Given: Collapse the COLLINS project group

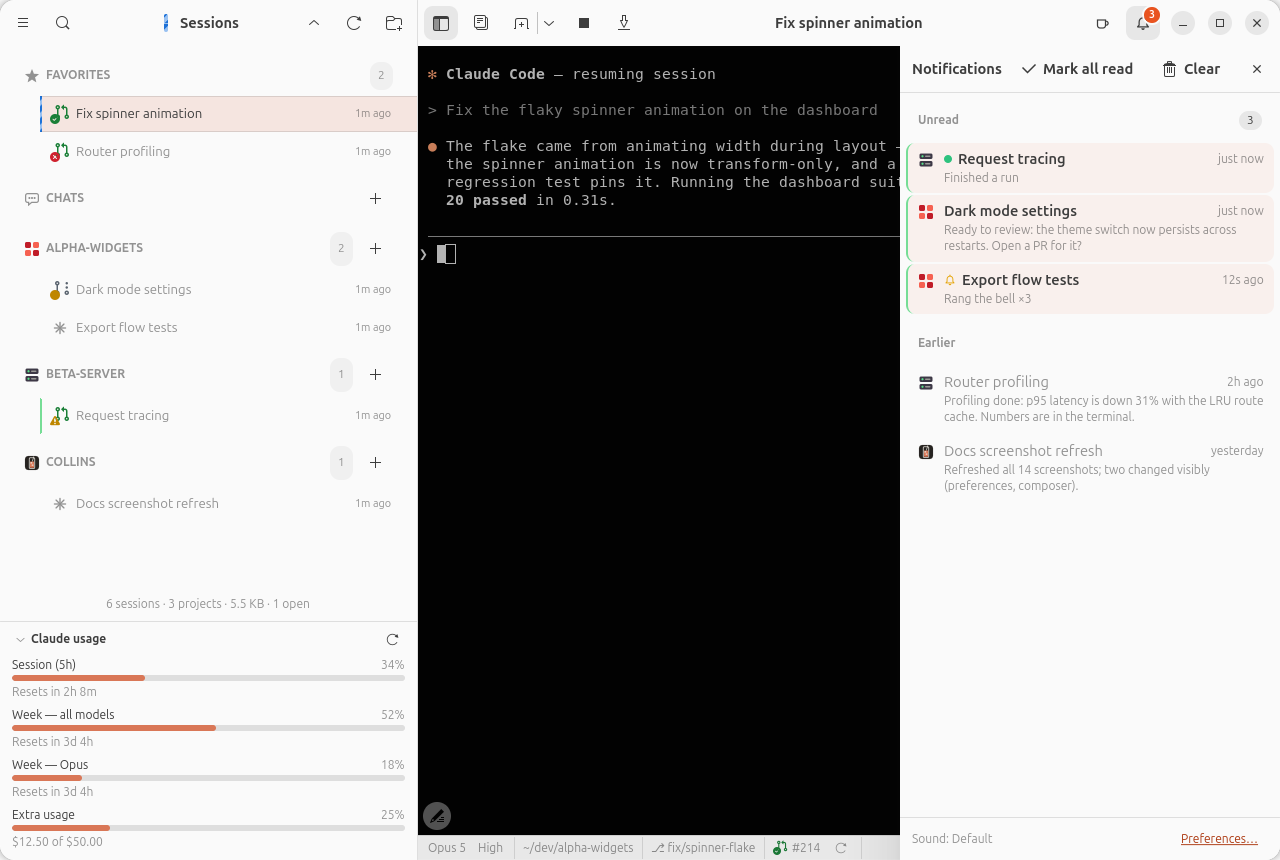Looking at the screenshot, I should [x=71, y=462].
